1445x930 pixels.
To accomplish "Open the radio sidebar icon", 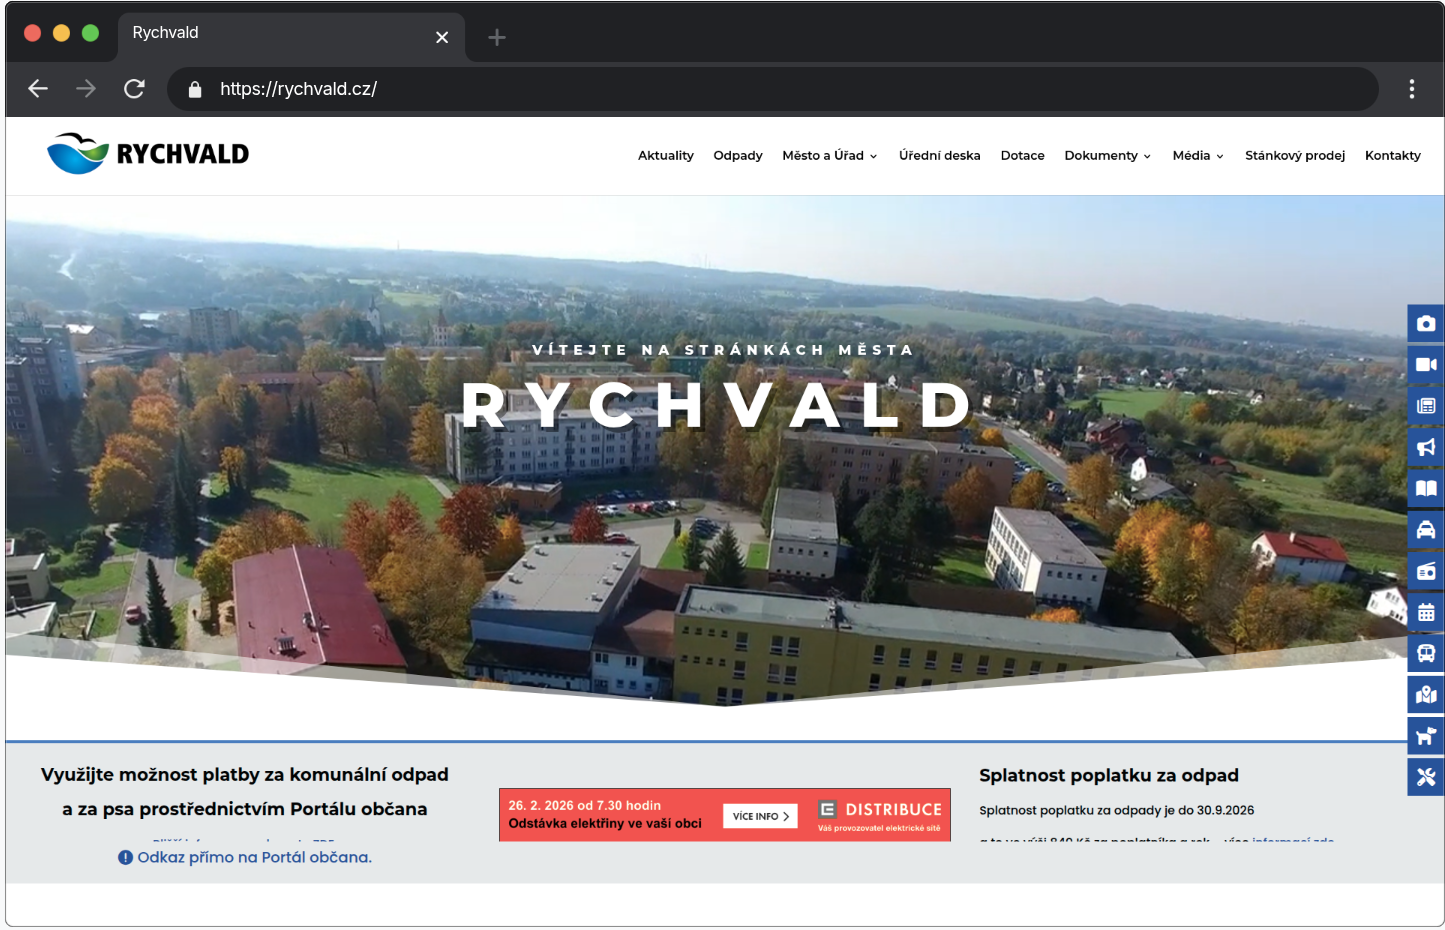I will click(x=1425, y=571).
